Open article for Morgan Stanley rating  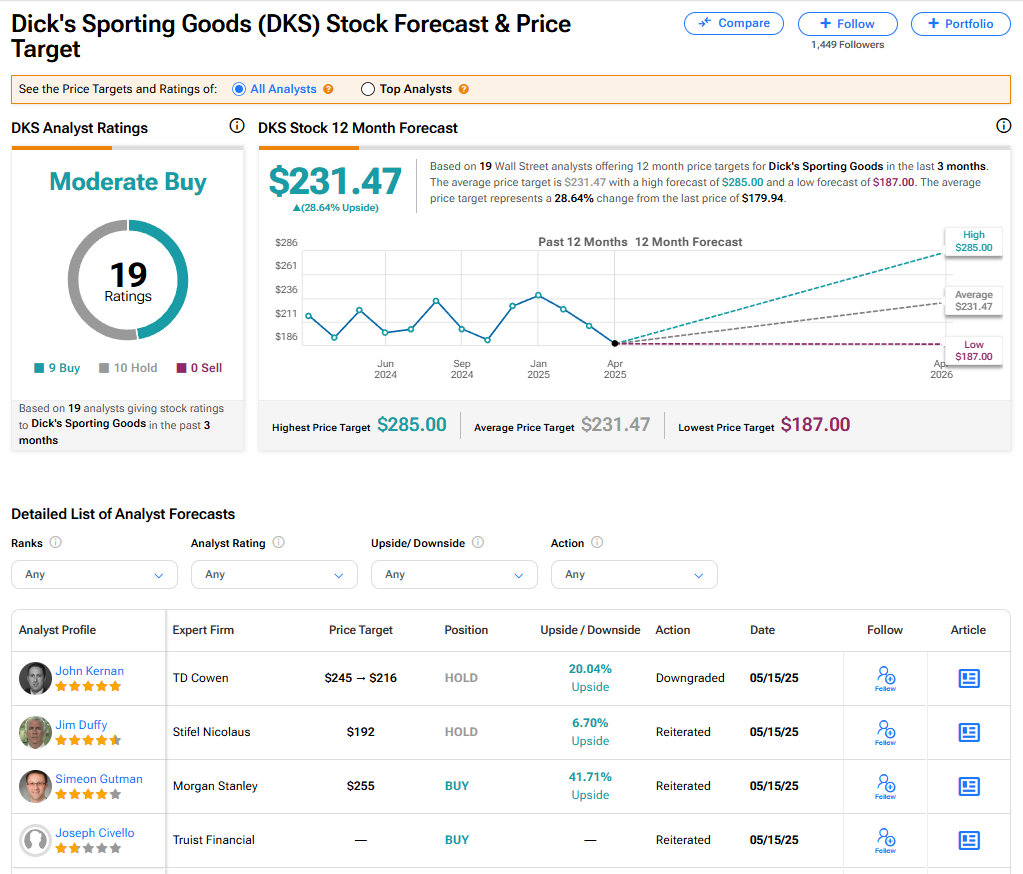pyautogui.click(x=969, y=787)
